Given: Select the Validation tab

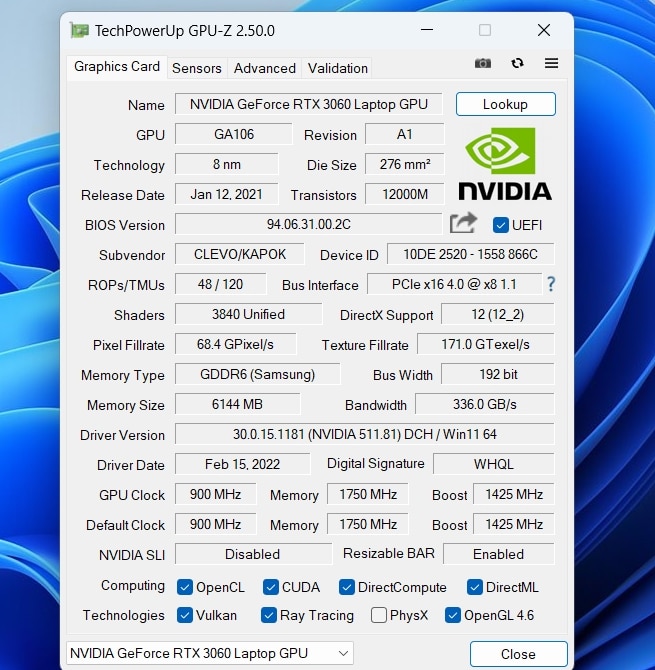Looking at the screenshot, I should (337, 68).
